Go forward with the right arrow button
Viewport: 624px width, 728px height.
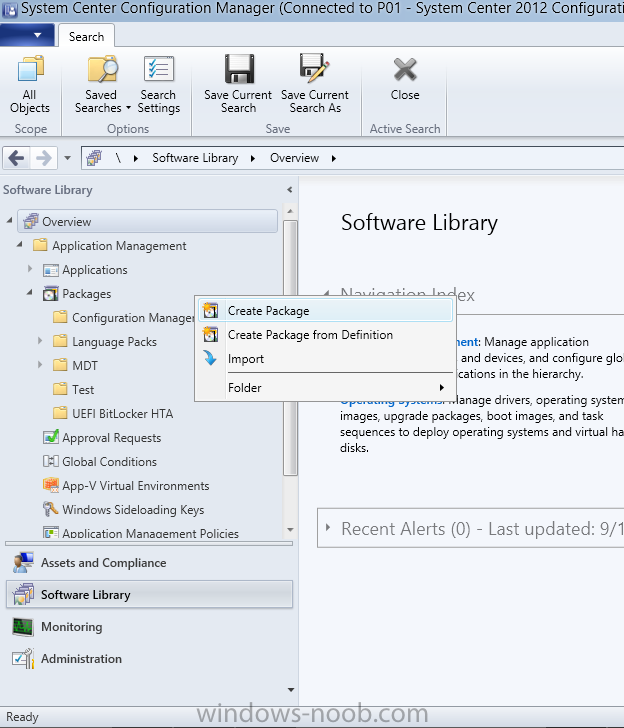[x=44, y=158]
